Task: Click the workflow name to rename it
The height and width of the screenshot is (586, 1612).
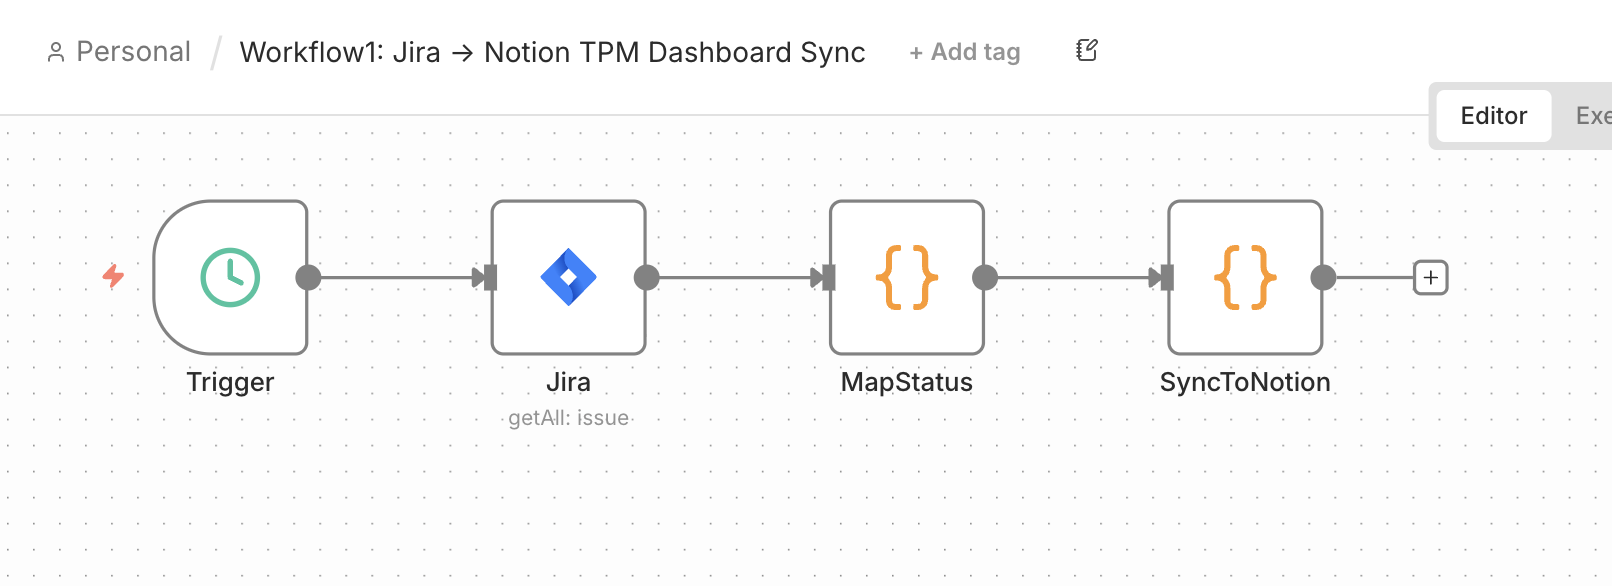Action: (552, 52)
